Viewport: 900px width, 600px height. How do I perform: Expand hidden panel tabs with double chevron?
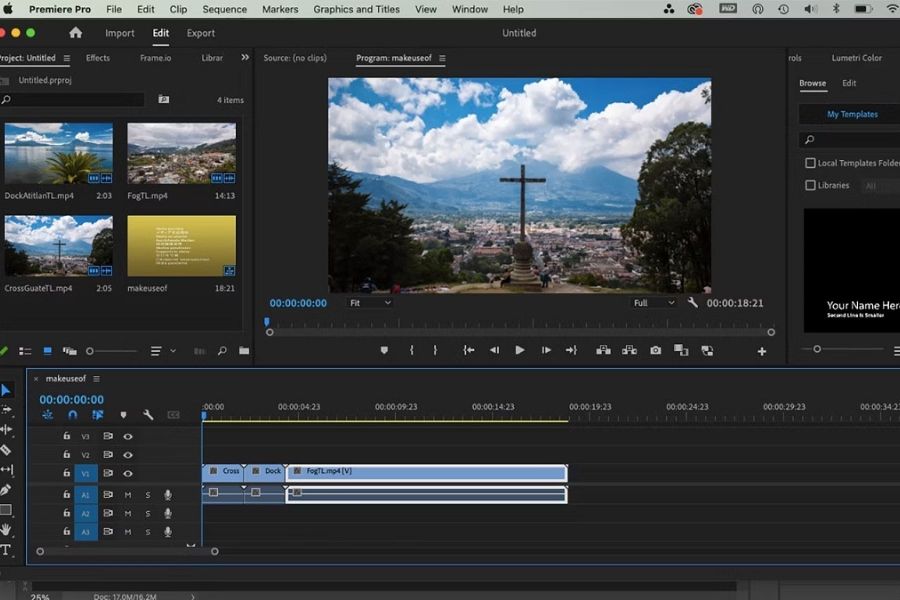pos(245,58)
